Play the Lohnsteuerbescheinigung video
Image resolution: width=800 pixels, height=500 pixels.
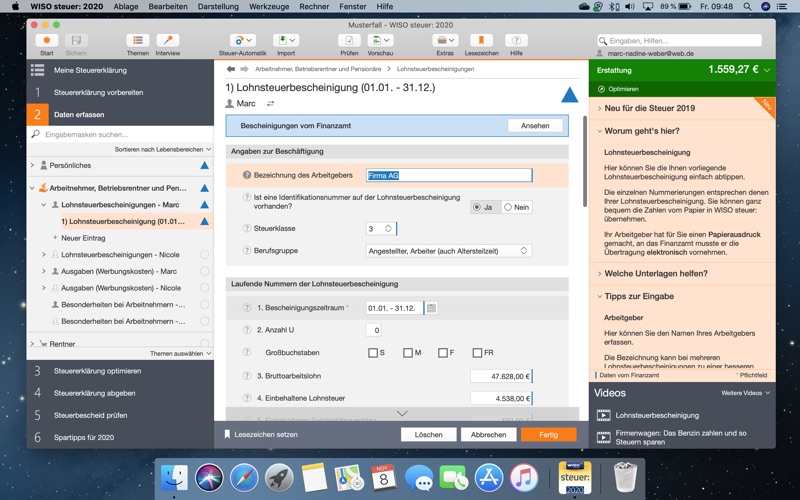[x=604, y=415]
